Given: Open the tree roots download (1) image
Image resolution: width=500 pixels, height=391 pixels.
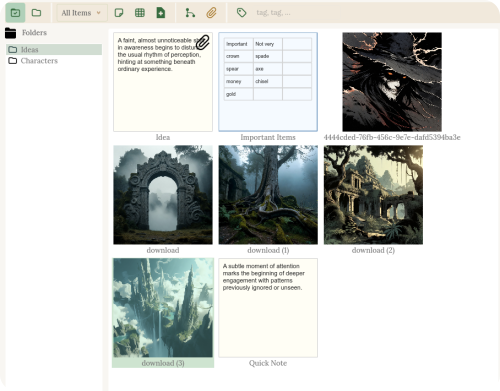Looking at the screenshot, I should 268,195.
